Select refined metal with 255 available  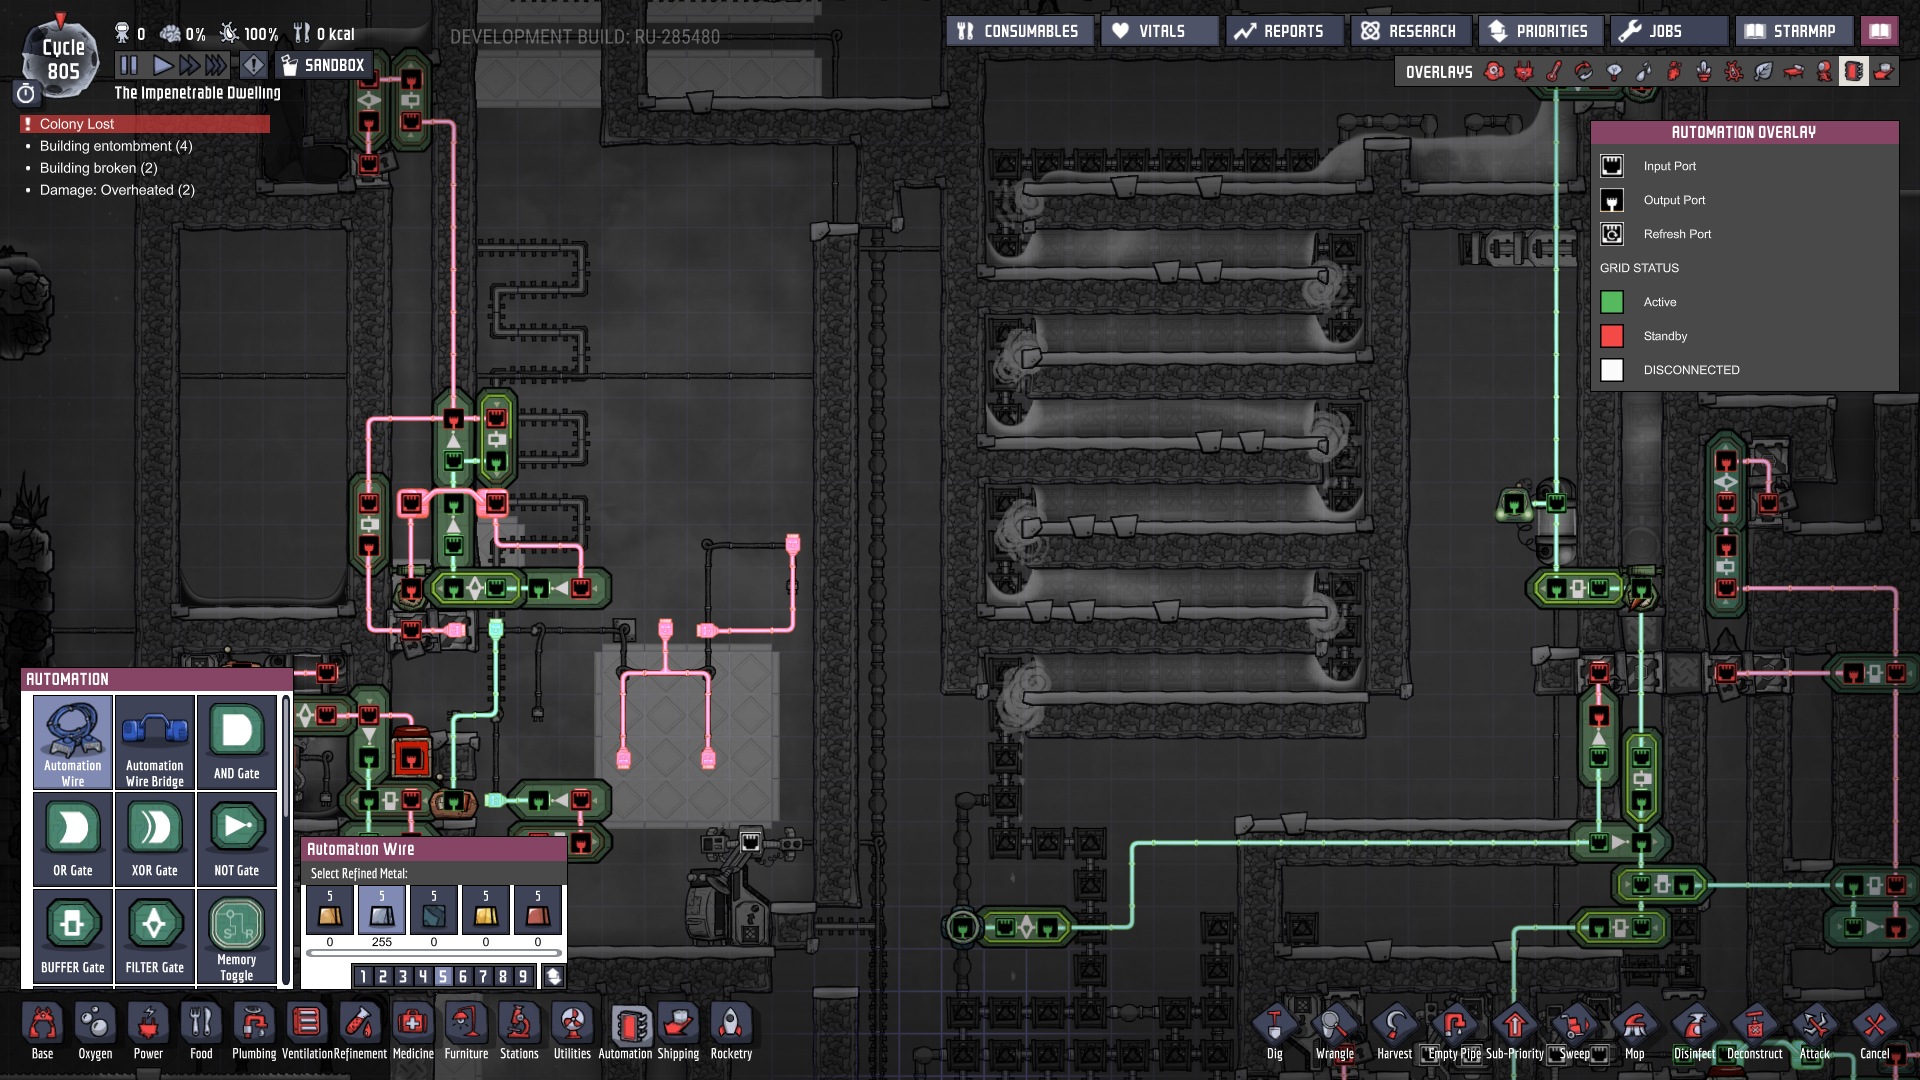coord(382,910)
